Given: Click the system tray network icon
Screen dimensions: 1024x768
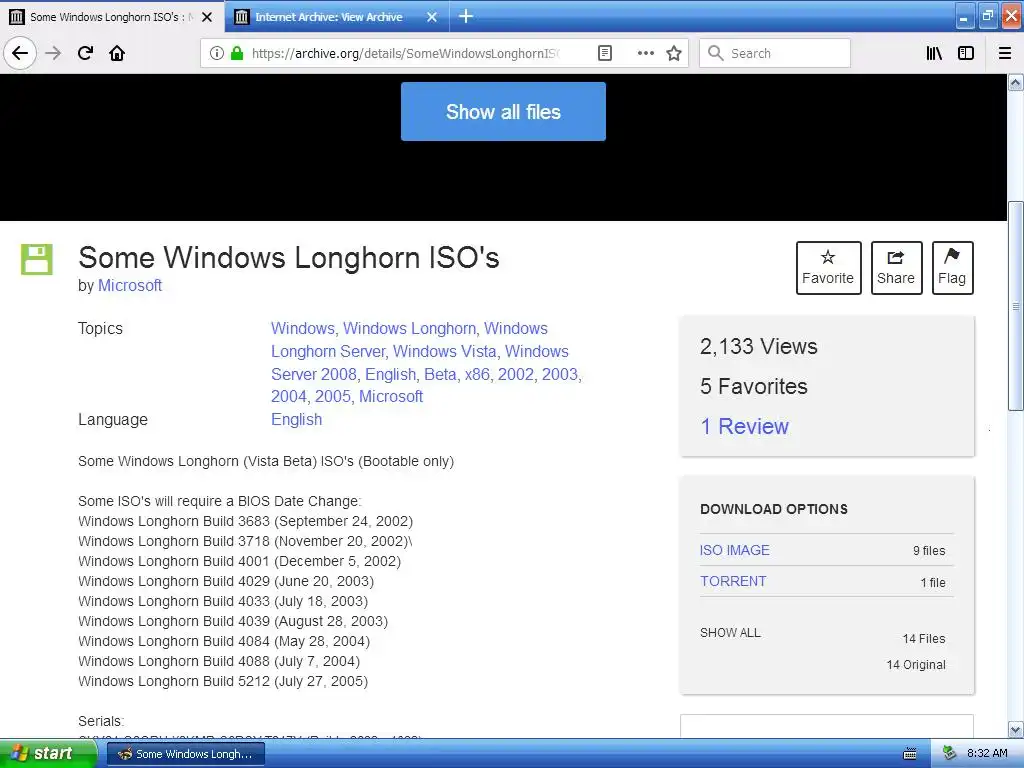Looking at the screenshot, I should click(x=950, y=754).
